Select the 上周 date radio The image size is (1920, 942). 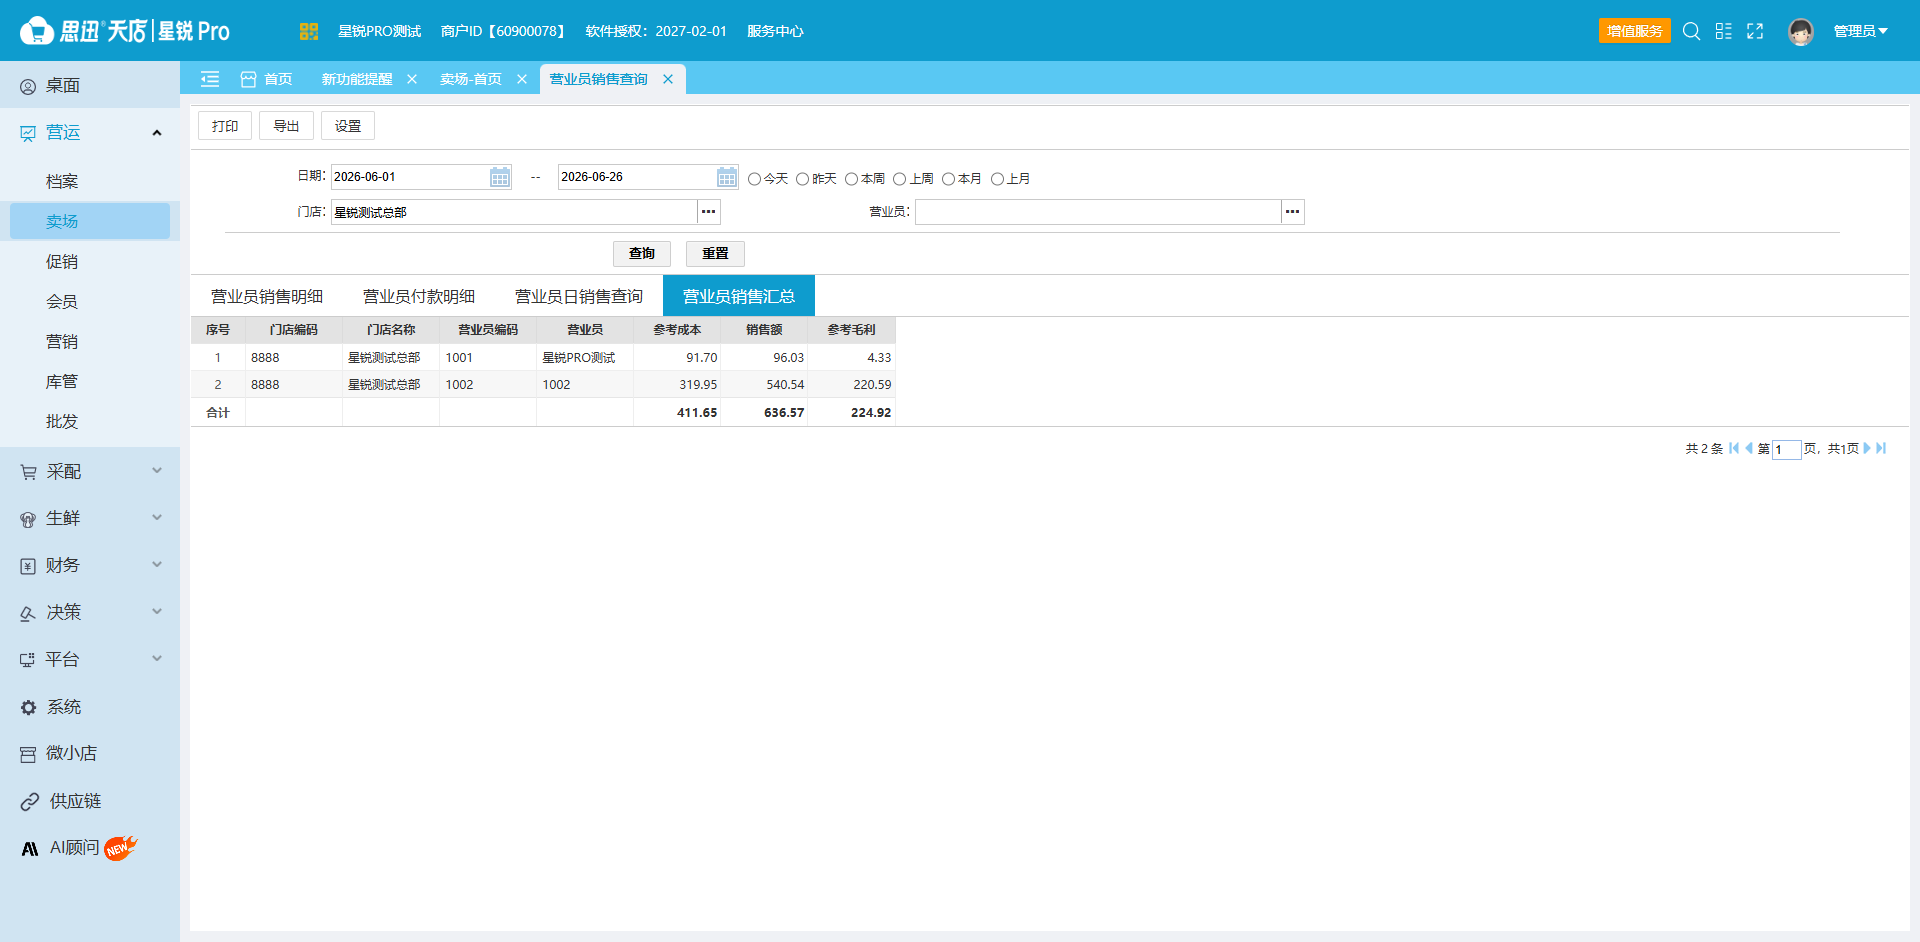(899, 179)
